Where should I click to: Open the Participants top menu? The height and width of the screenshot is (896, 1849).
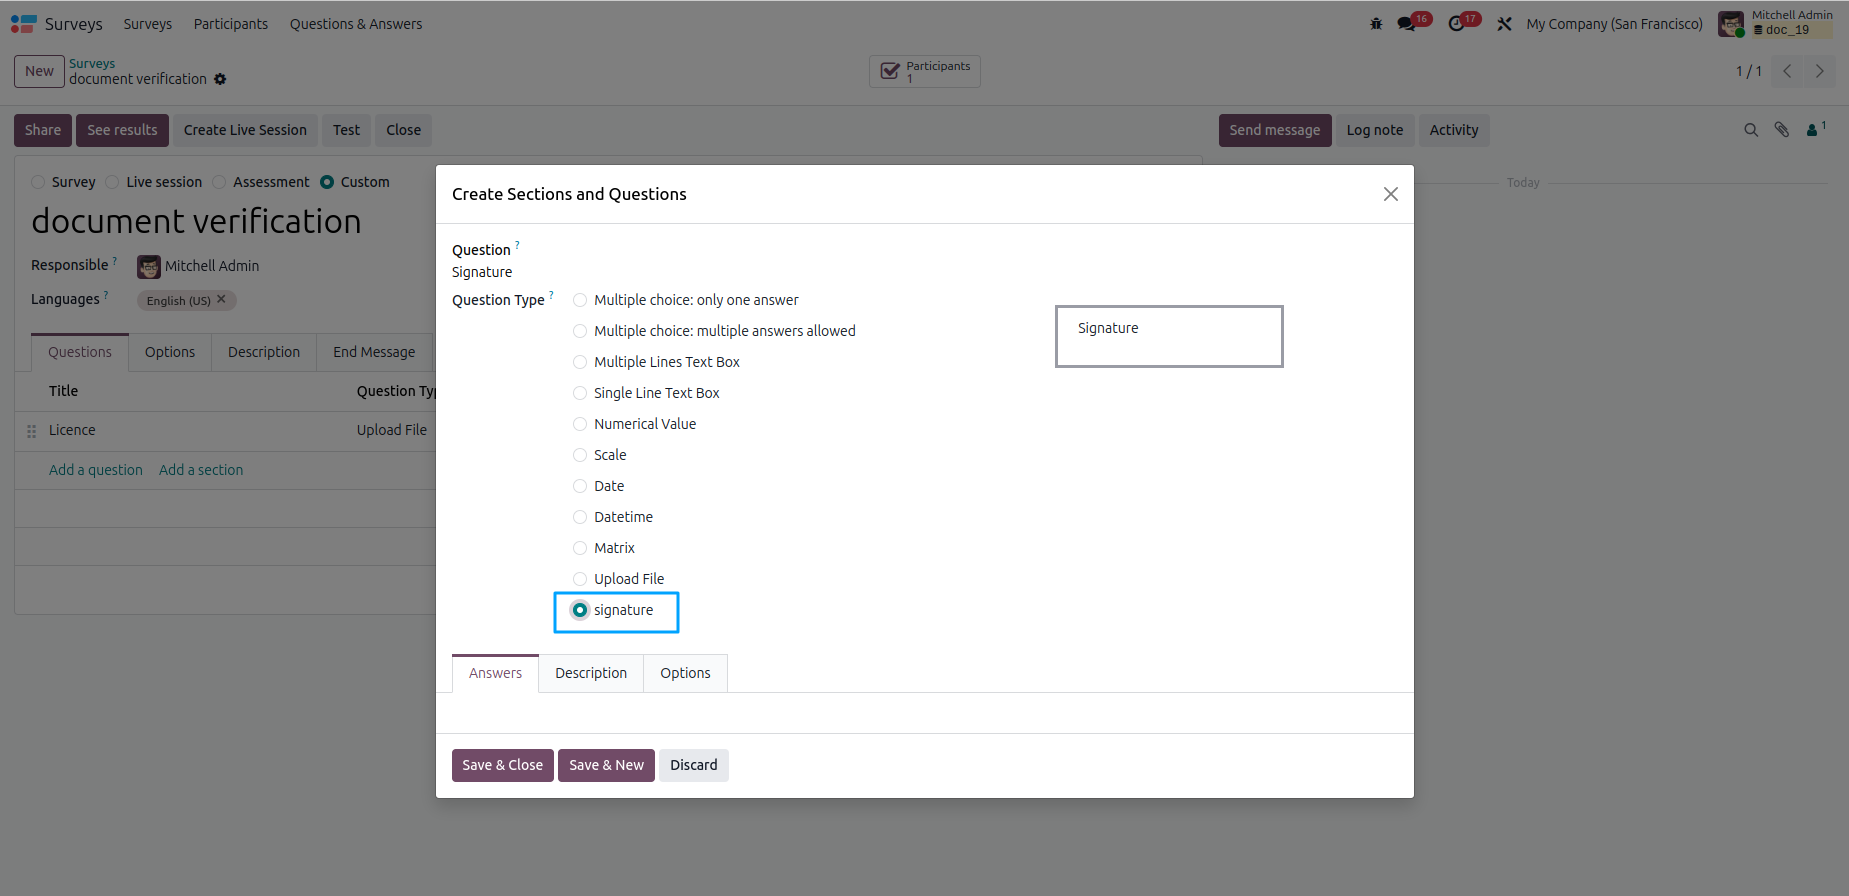[x=231, y=24]
